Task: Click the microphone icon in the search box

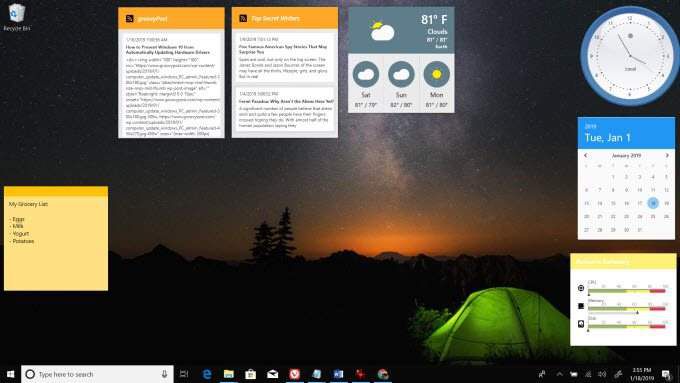Action: point(164,374)
